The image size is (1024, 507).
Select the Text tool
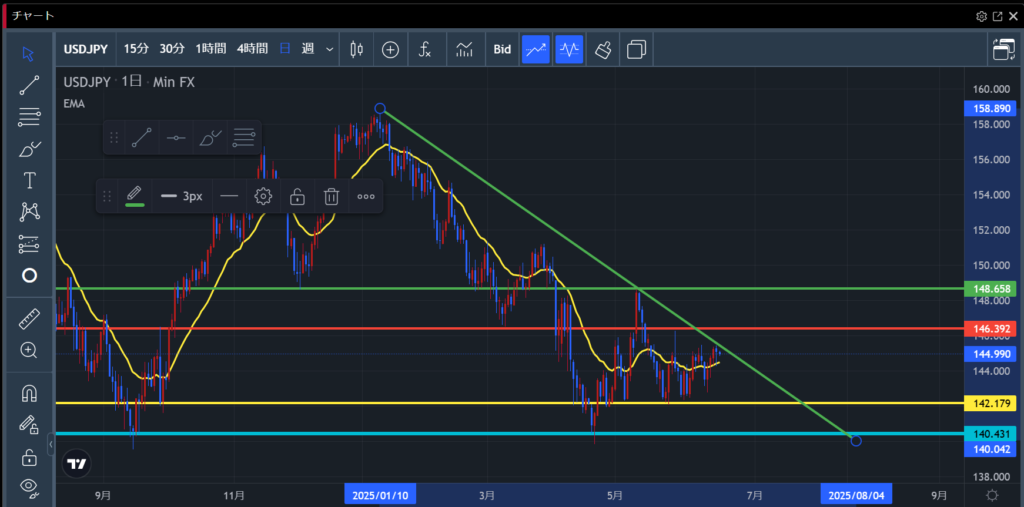(29, 181)
